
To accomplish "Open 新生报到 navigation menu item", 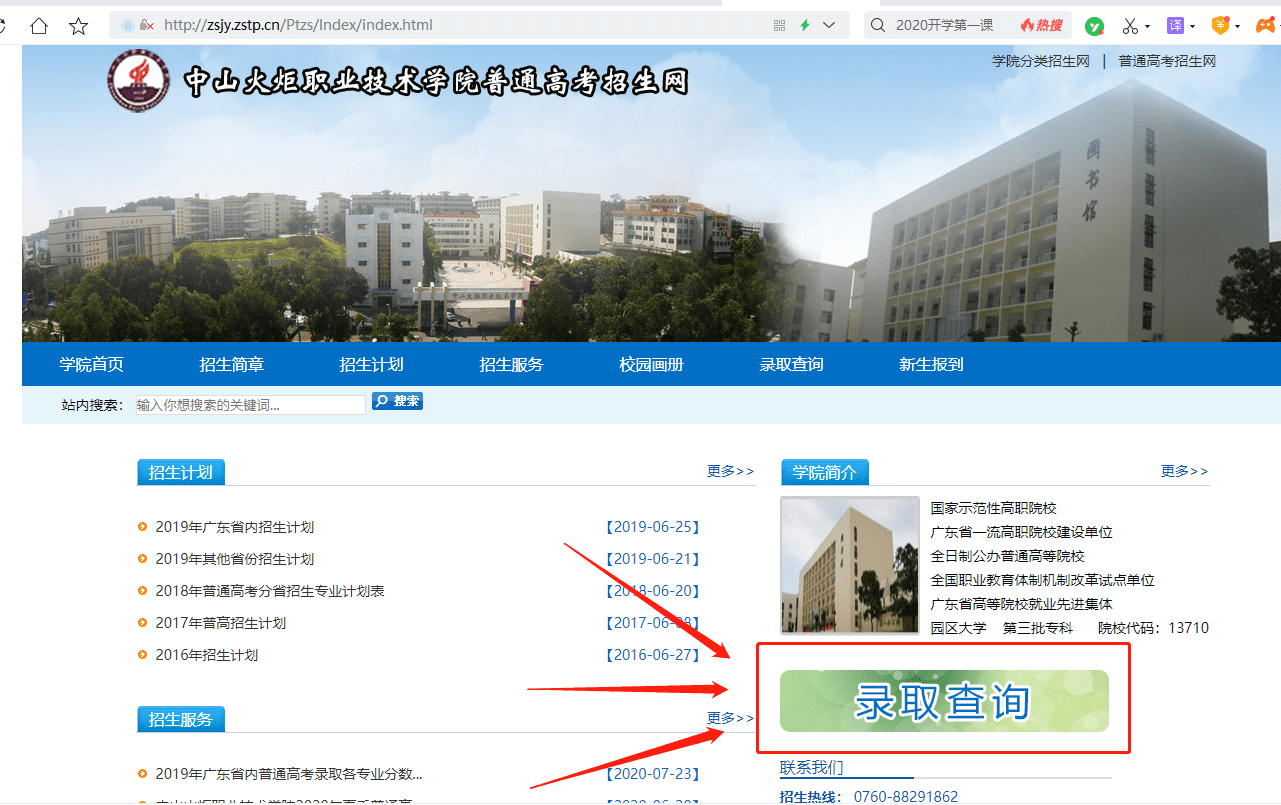I will pyautogui.click(x=932, y=364).
